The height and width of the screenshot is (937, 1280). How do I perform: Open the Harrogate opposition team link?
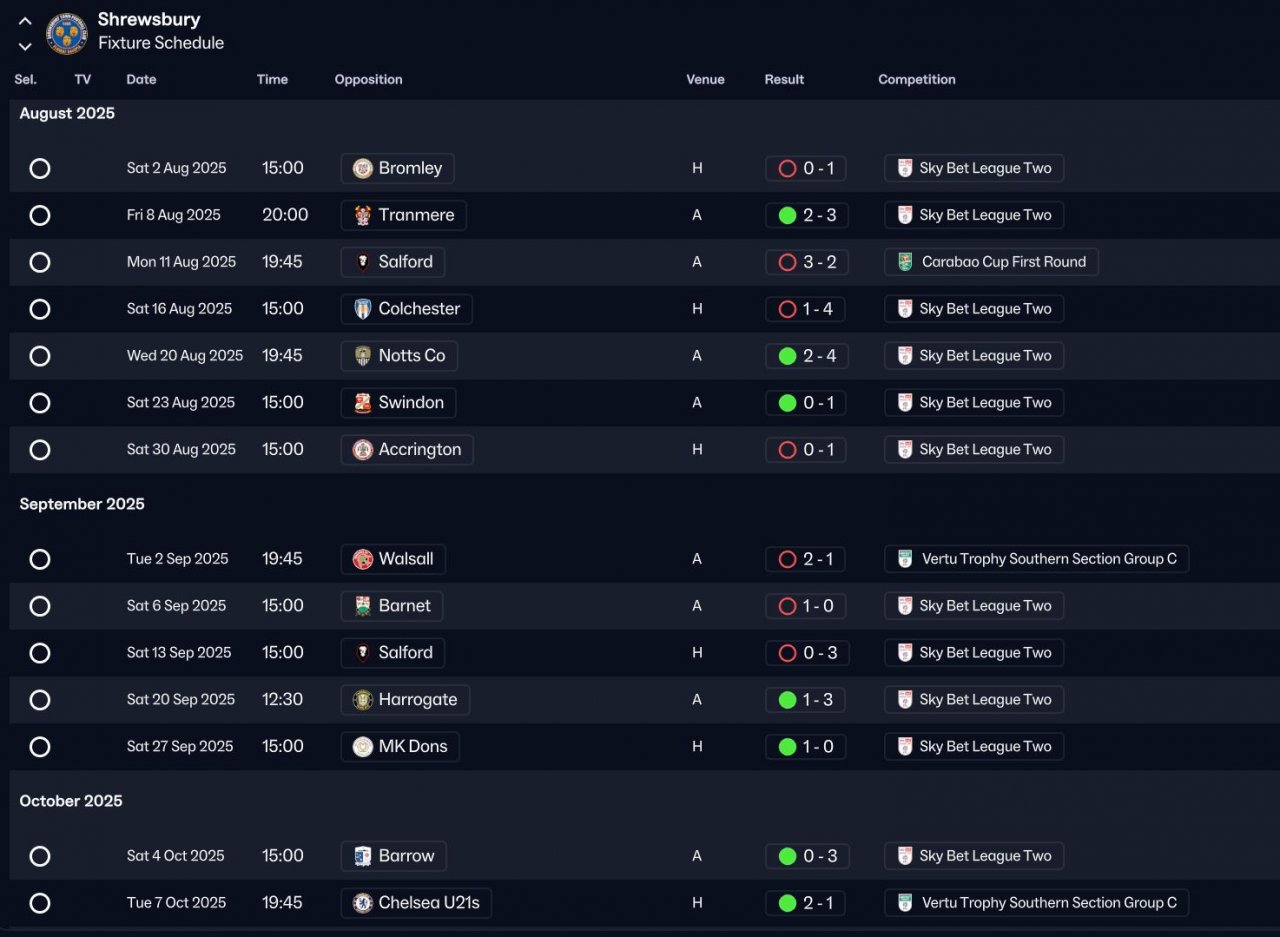point(417,700)
